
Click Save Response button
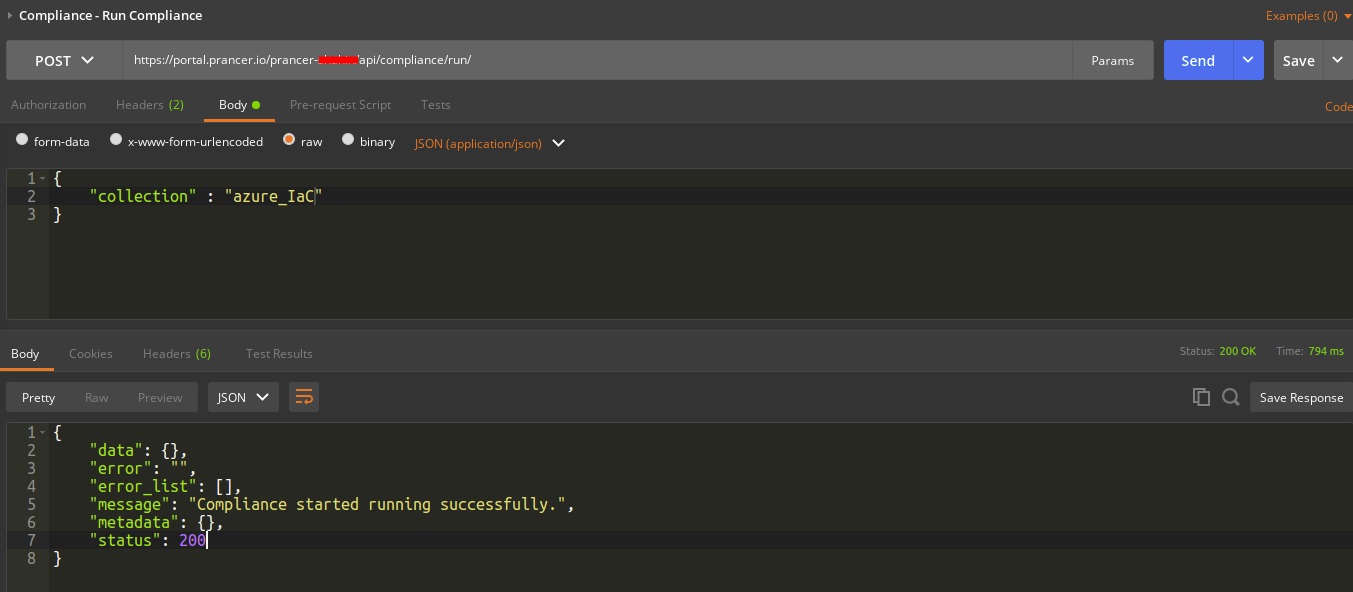(x=1301, y=397)
